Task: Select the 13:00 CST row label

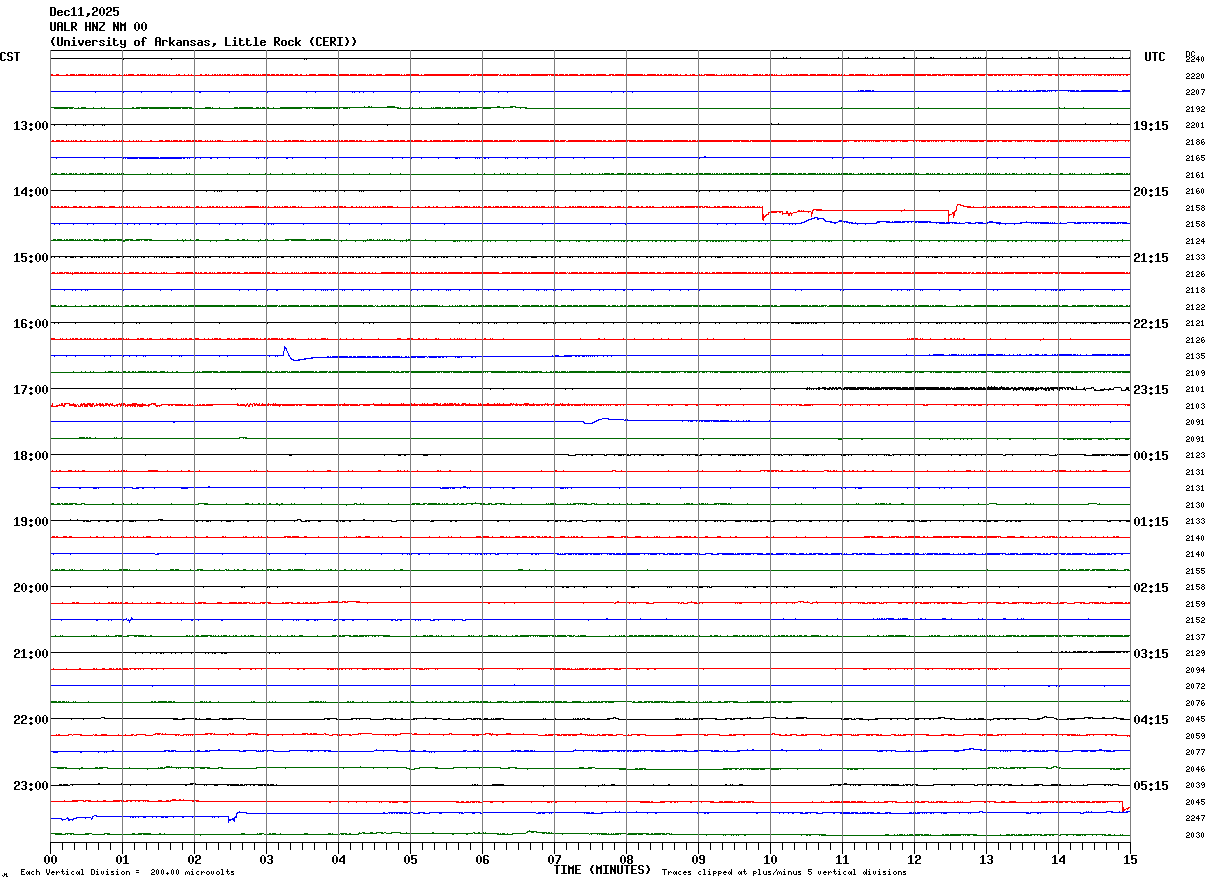Action: [x=30, y=125]
